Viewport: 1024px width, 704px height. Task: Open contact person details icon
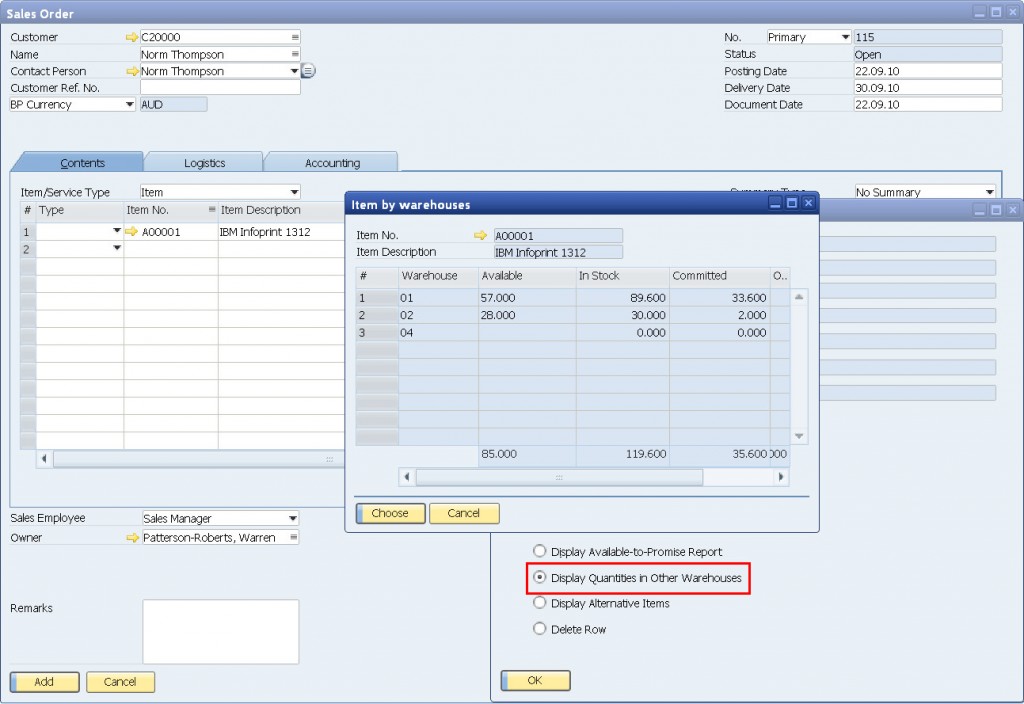(x=308, y=71)
